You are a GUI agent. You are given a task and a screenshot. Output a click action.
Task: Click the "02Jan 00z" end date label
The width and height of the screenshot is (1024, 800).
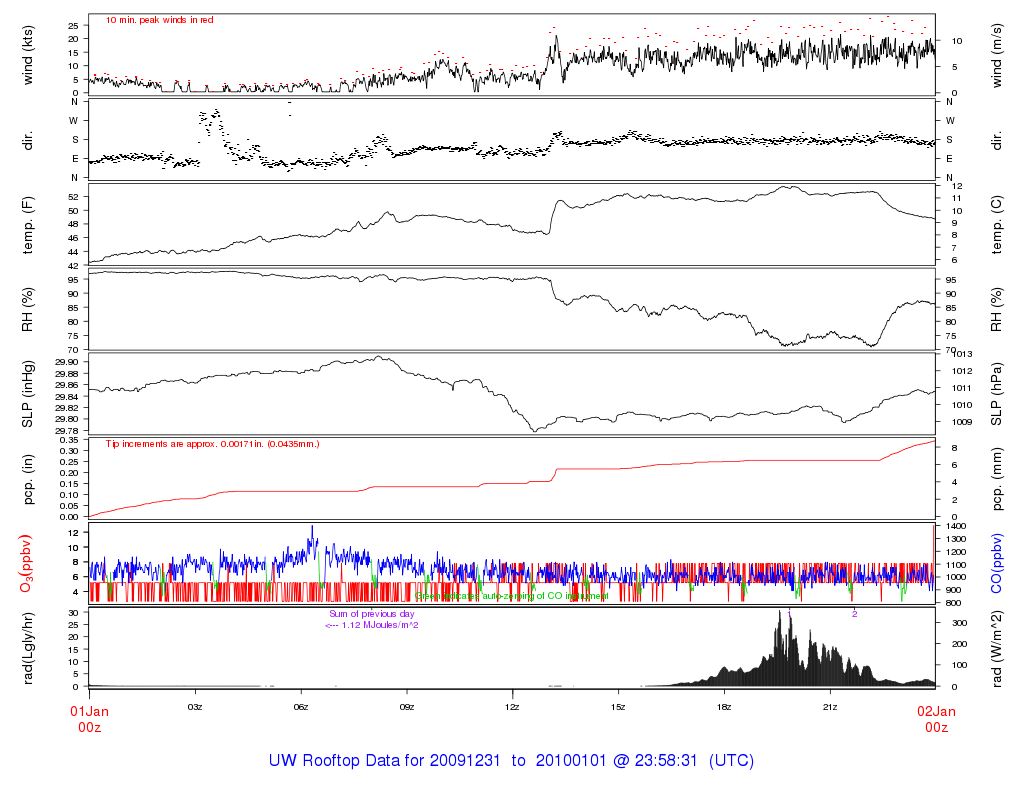tap(936, 720)
